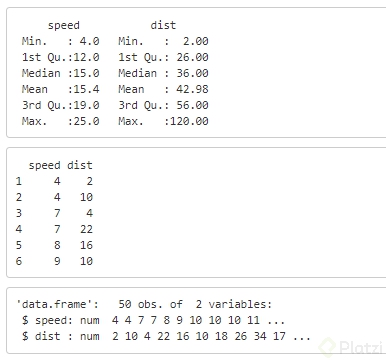Select the speed Median :15.0 line

(61, 73)
